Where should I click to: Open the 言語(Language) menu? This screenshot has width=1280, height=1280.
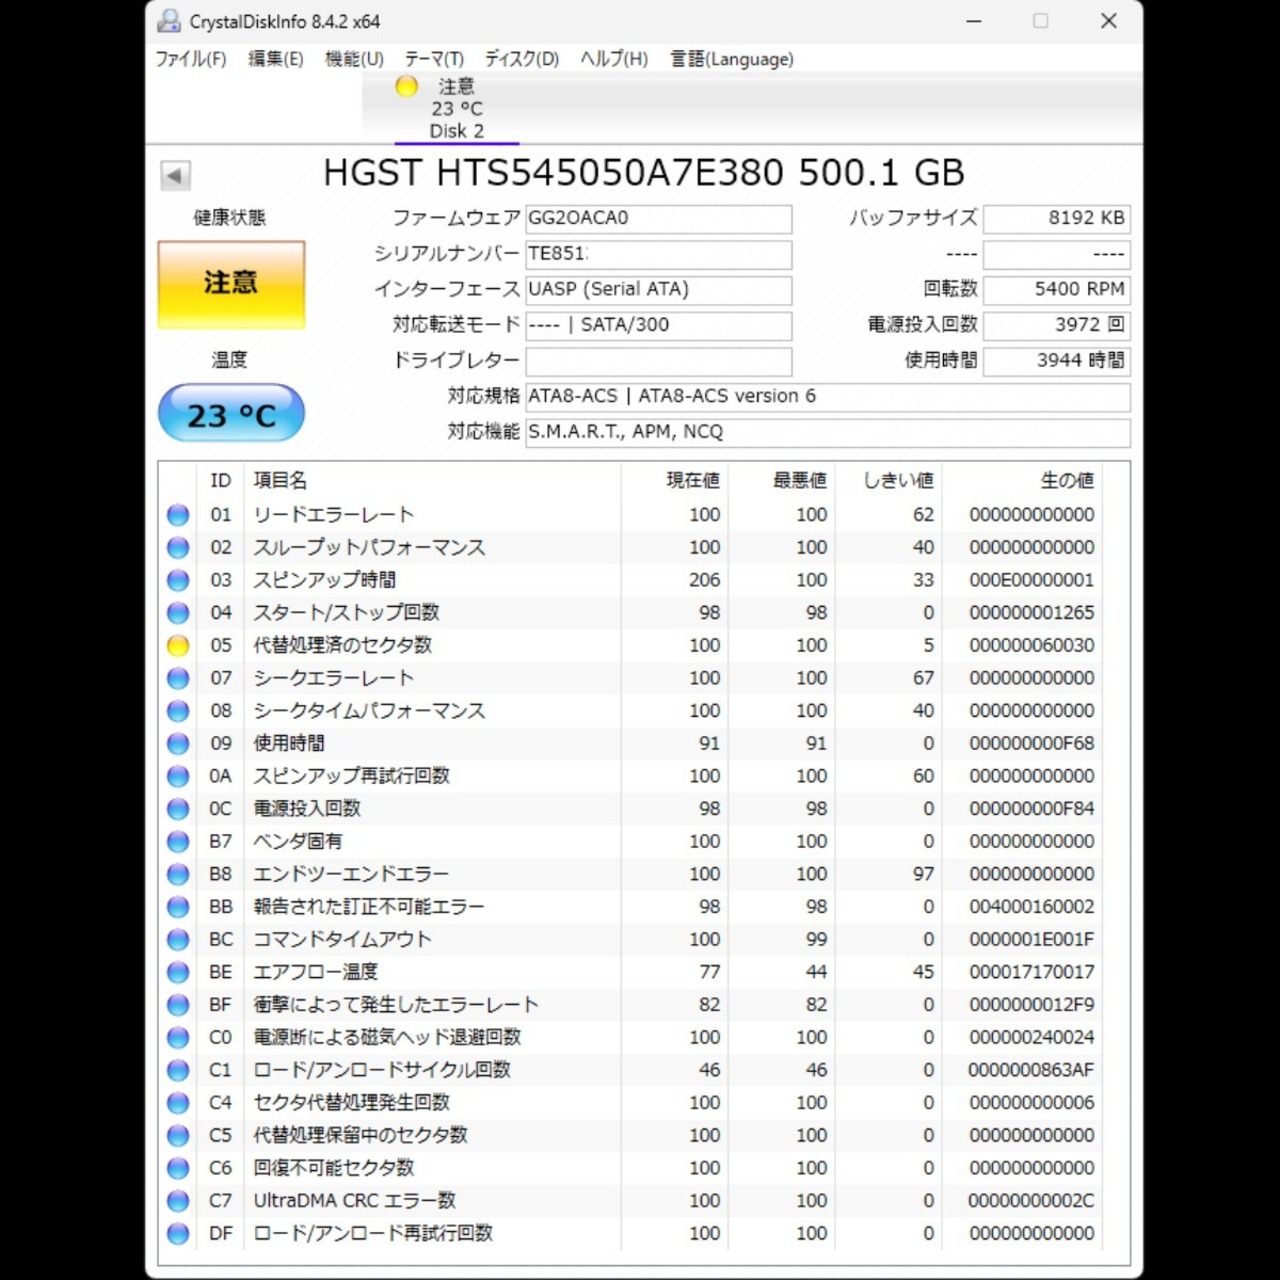click(732, 59)
